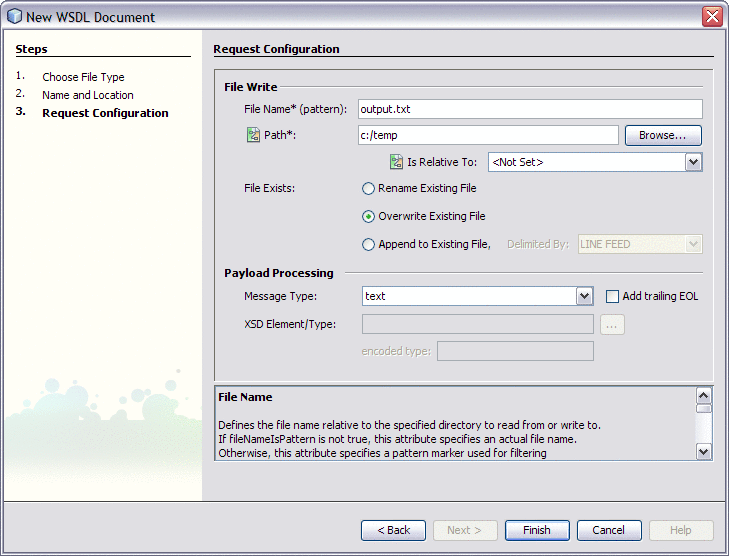Click the disabled Next button
The image size is (729, 556).
point(465,530)
